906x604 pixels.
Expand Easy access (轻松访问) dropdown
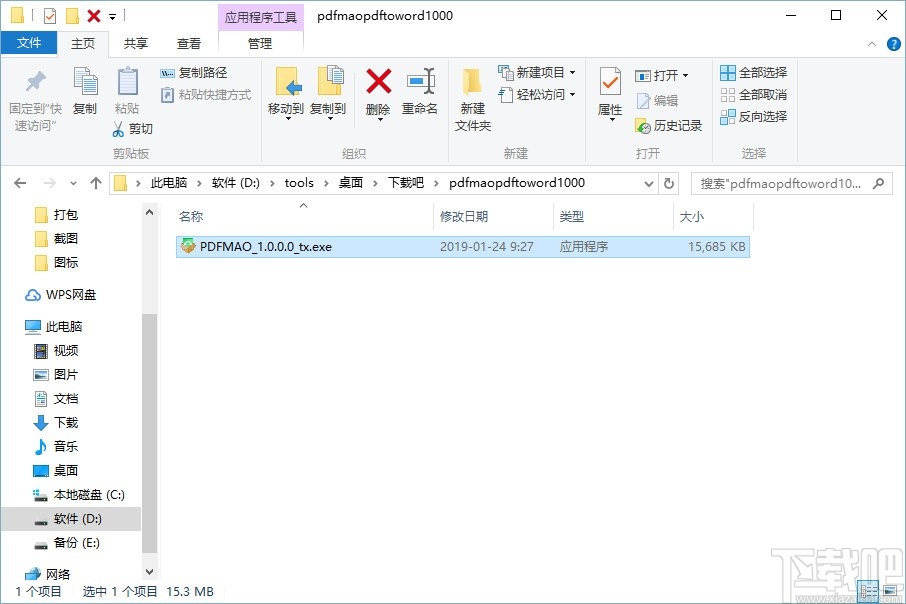573,95
